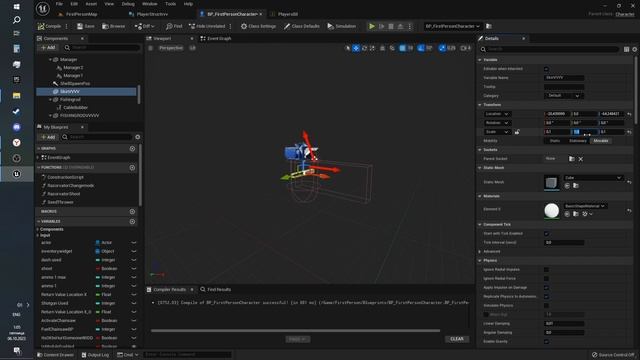Select the Viewport tab

[x=162, y=38]
